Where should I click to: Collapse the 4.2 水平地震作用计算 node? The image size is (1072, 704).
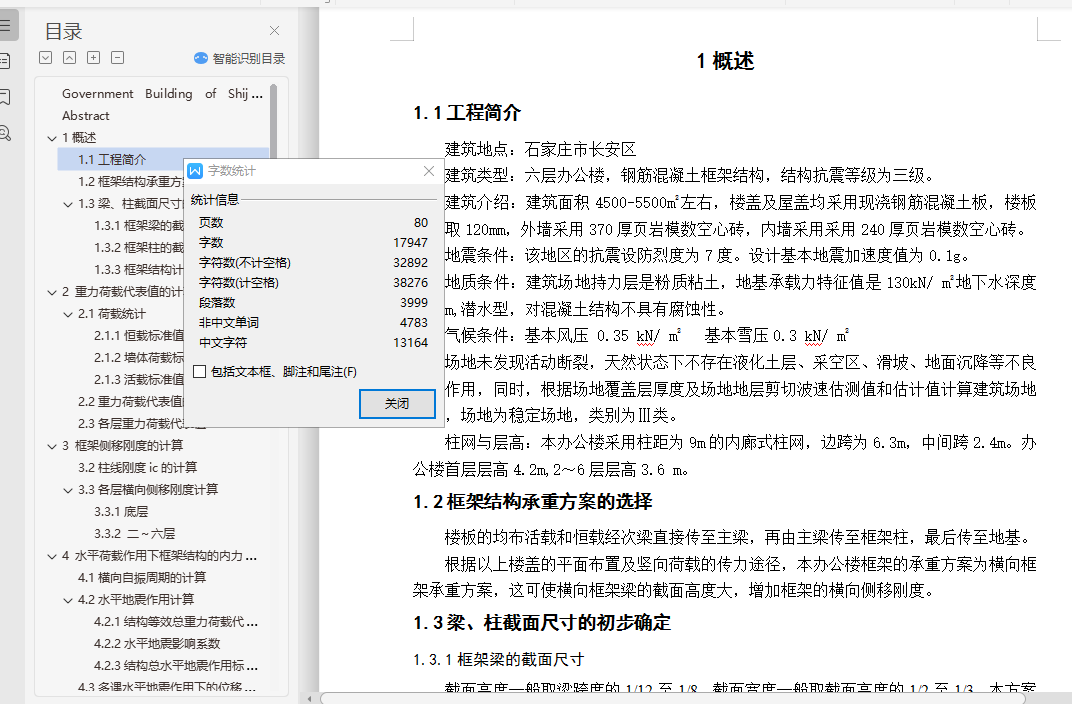pyautogui.click(x=68, y=599)
